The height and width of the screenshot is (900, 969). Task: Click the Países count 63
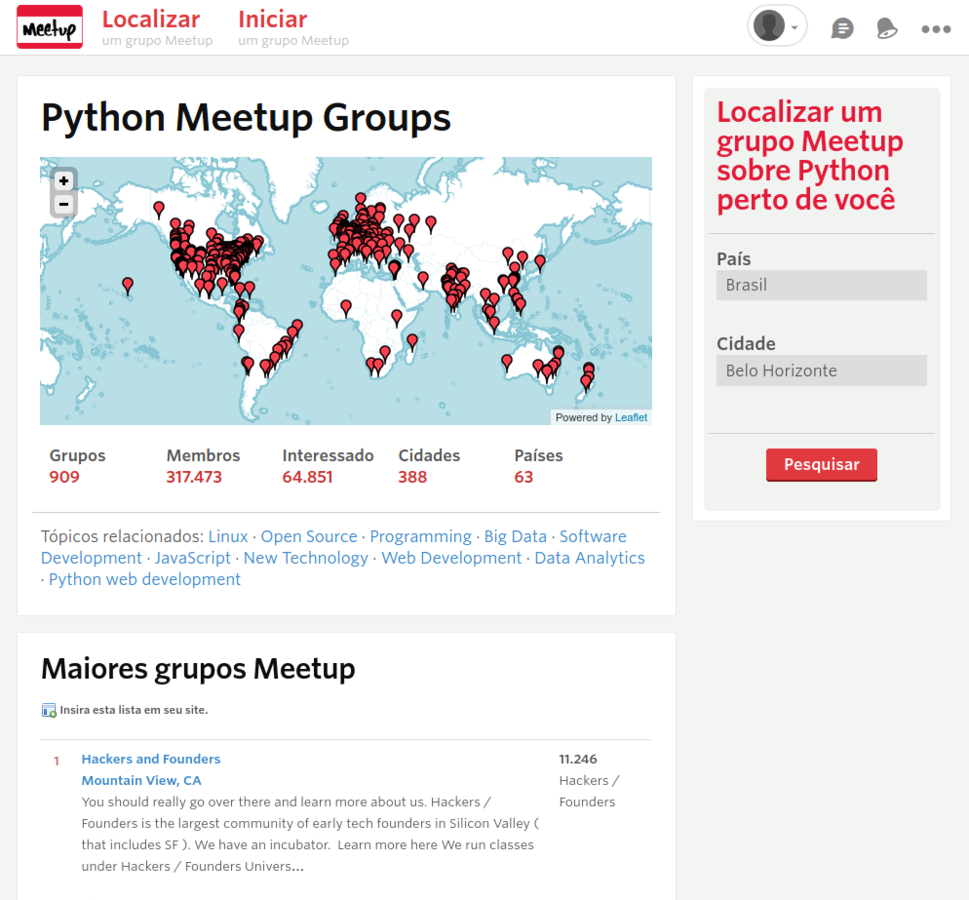point(523,477)
